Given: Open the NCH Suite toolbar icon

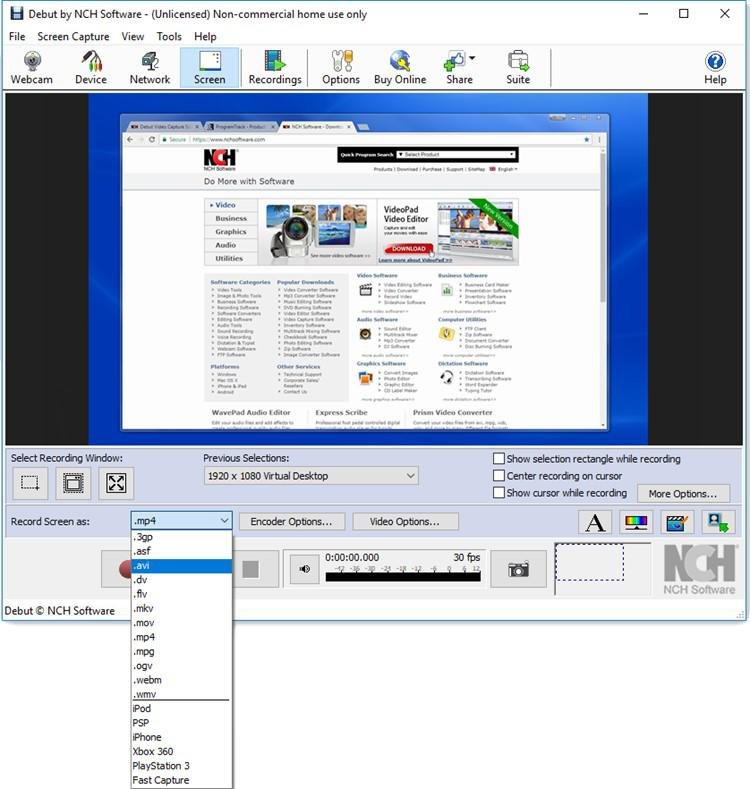Looking at the screenshot, I should point(518,68).
